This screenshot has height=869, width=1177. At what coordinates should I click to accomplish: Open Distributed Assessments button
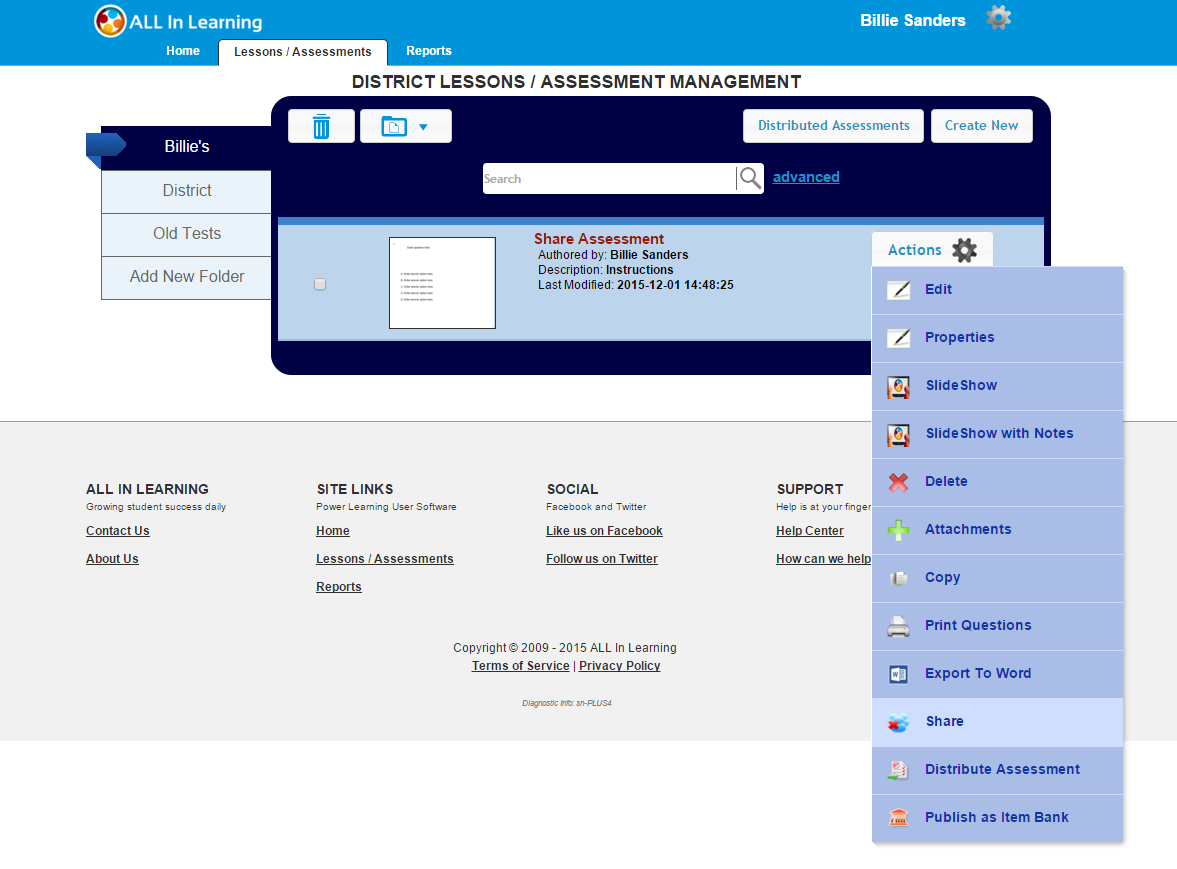[x=833, y=126]
